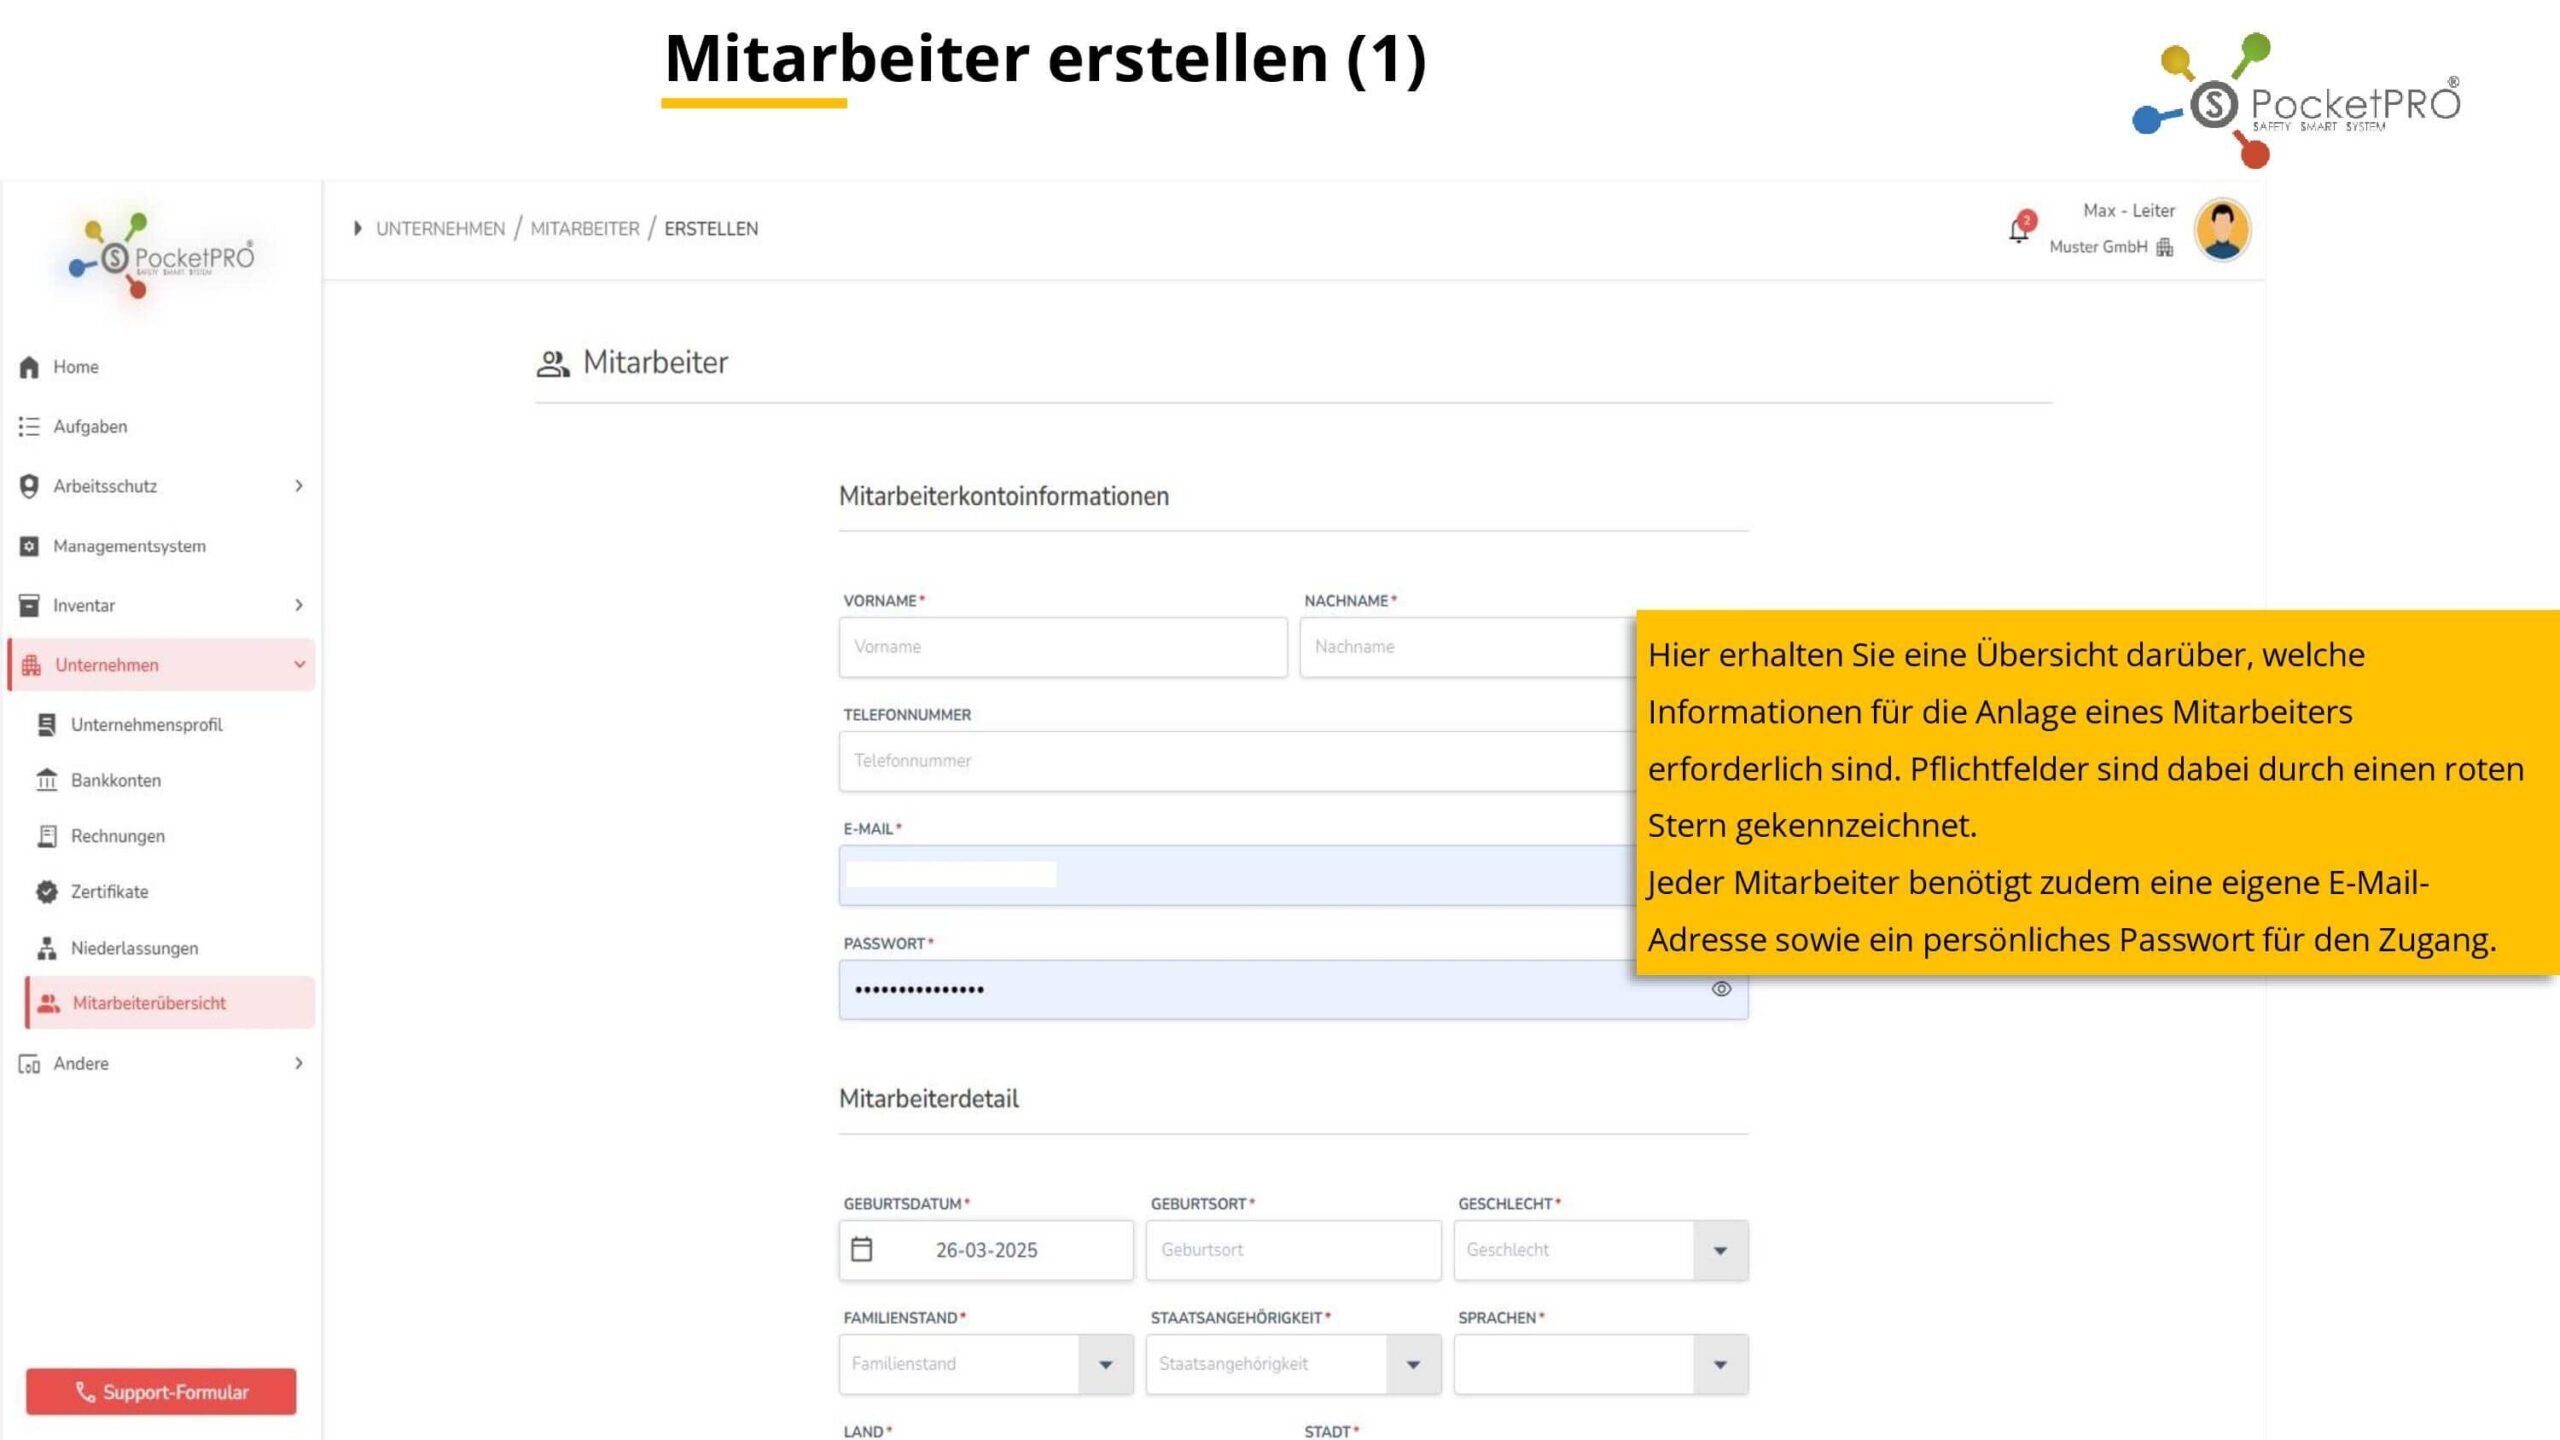Click the Inventar box icon
This screenshot has width=2560, height=1440.
(x=29, y=605)
